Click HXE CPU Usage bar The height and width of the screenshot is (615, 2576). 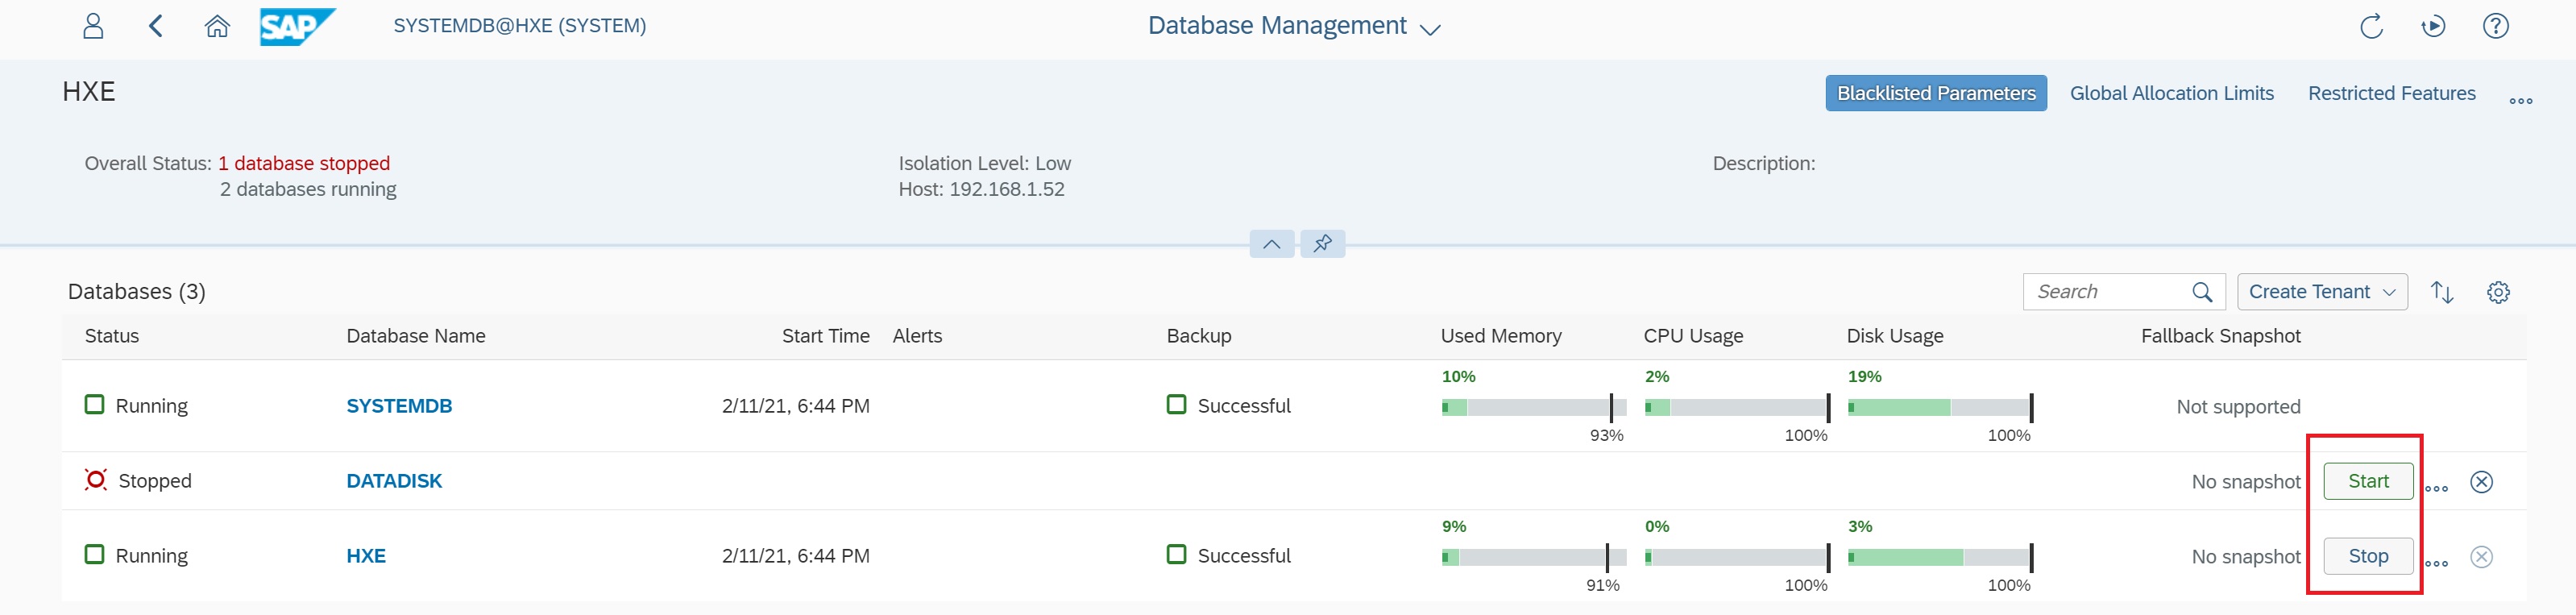[x=1737, y=557]
